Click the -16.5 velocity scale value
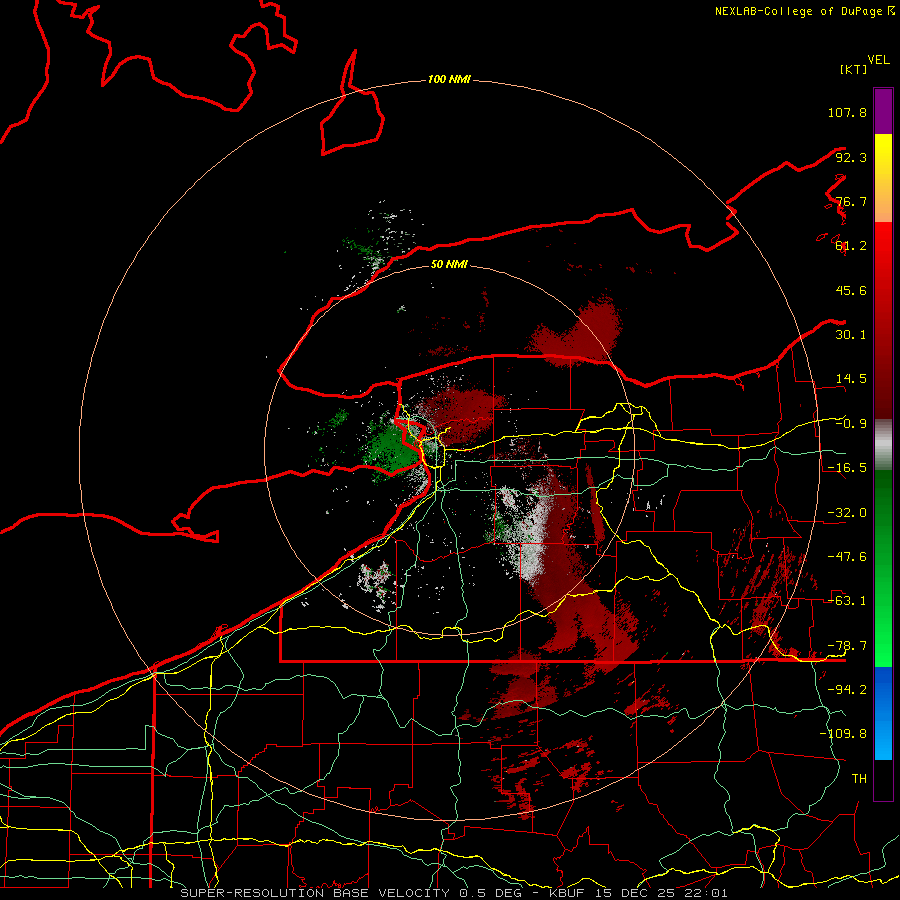This screenshot has height=900, width=900. tap(847, 468)
